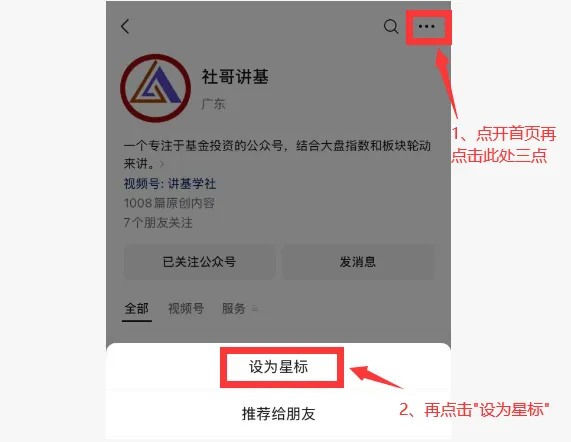
Task: Open the 视频号: 讲基学社 link
Action: click(170, 183)
